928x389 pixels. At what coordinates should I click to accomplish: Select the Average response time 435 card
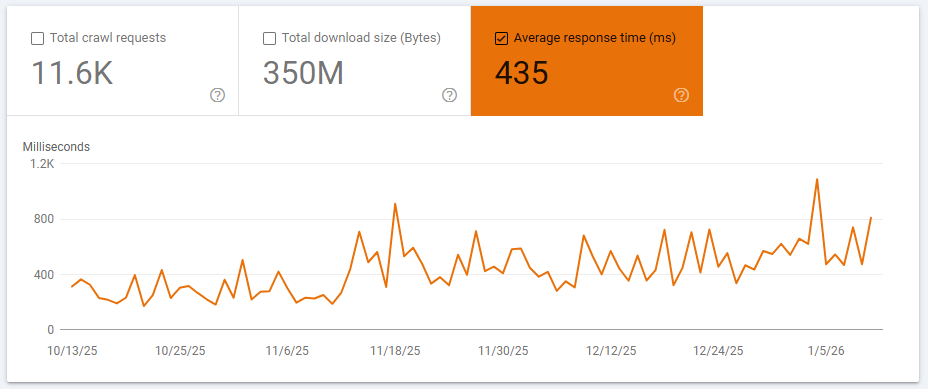(587, 60)
